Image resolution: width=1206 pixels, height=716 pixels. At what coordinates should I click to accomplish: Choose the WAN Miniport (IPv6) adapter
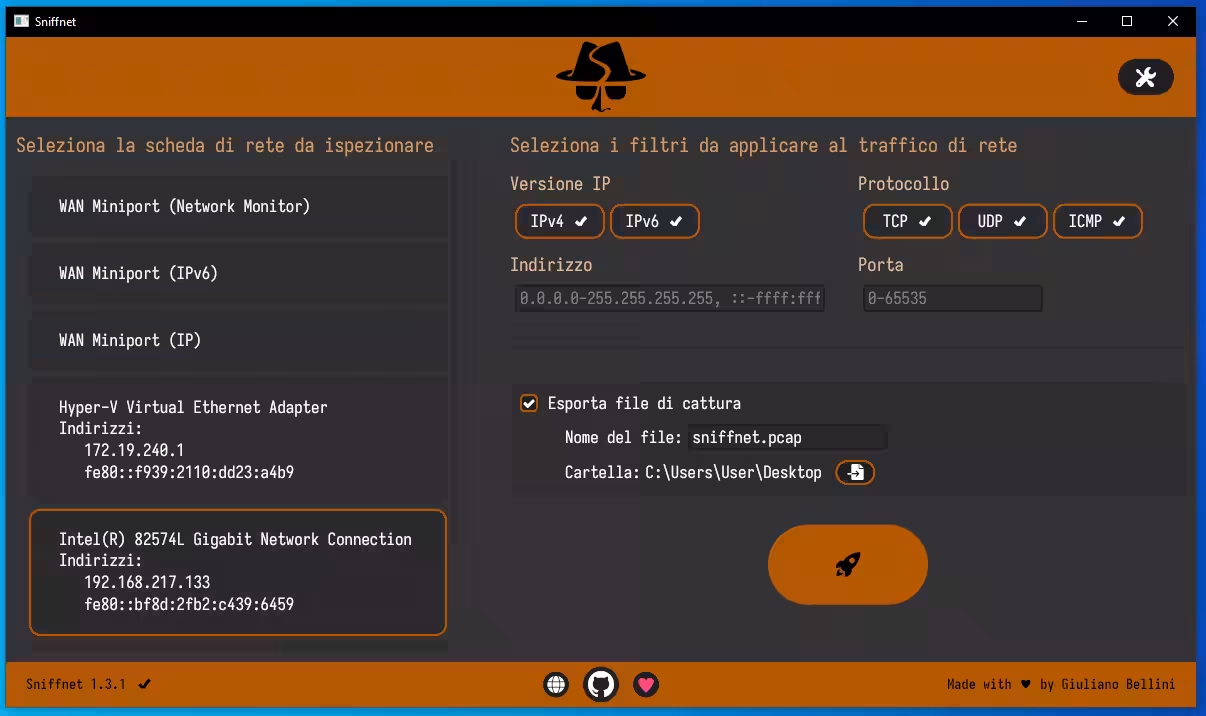pyautogui.click(x=238, y=273)
